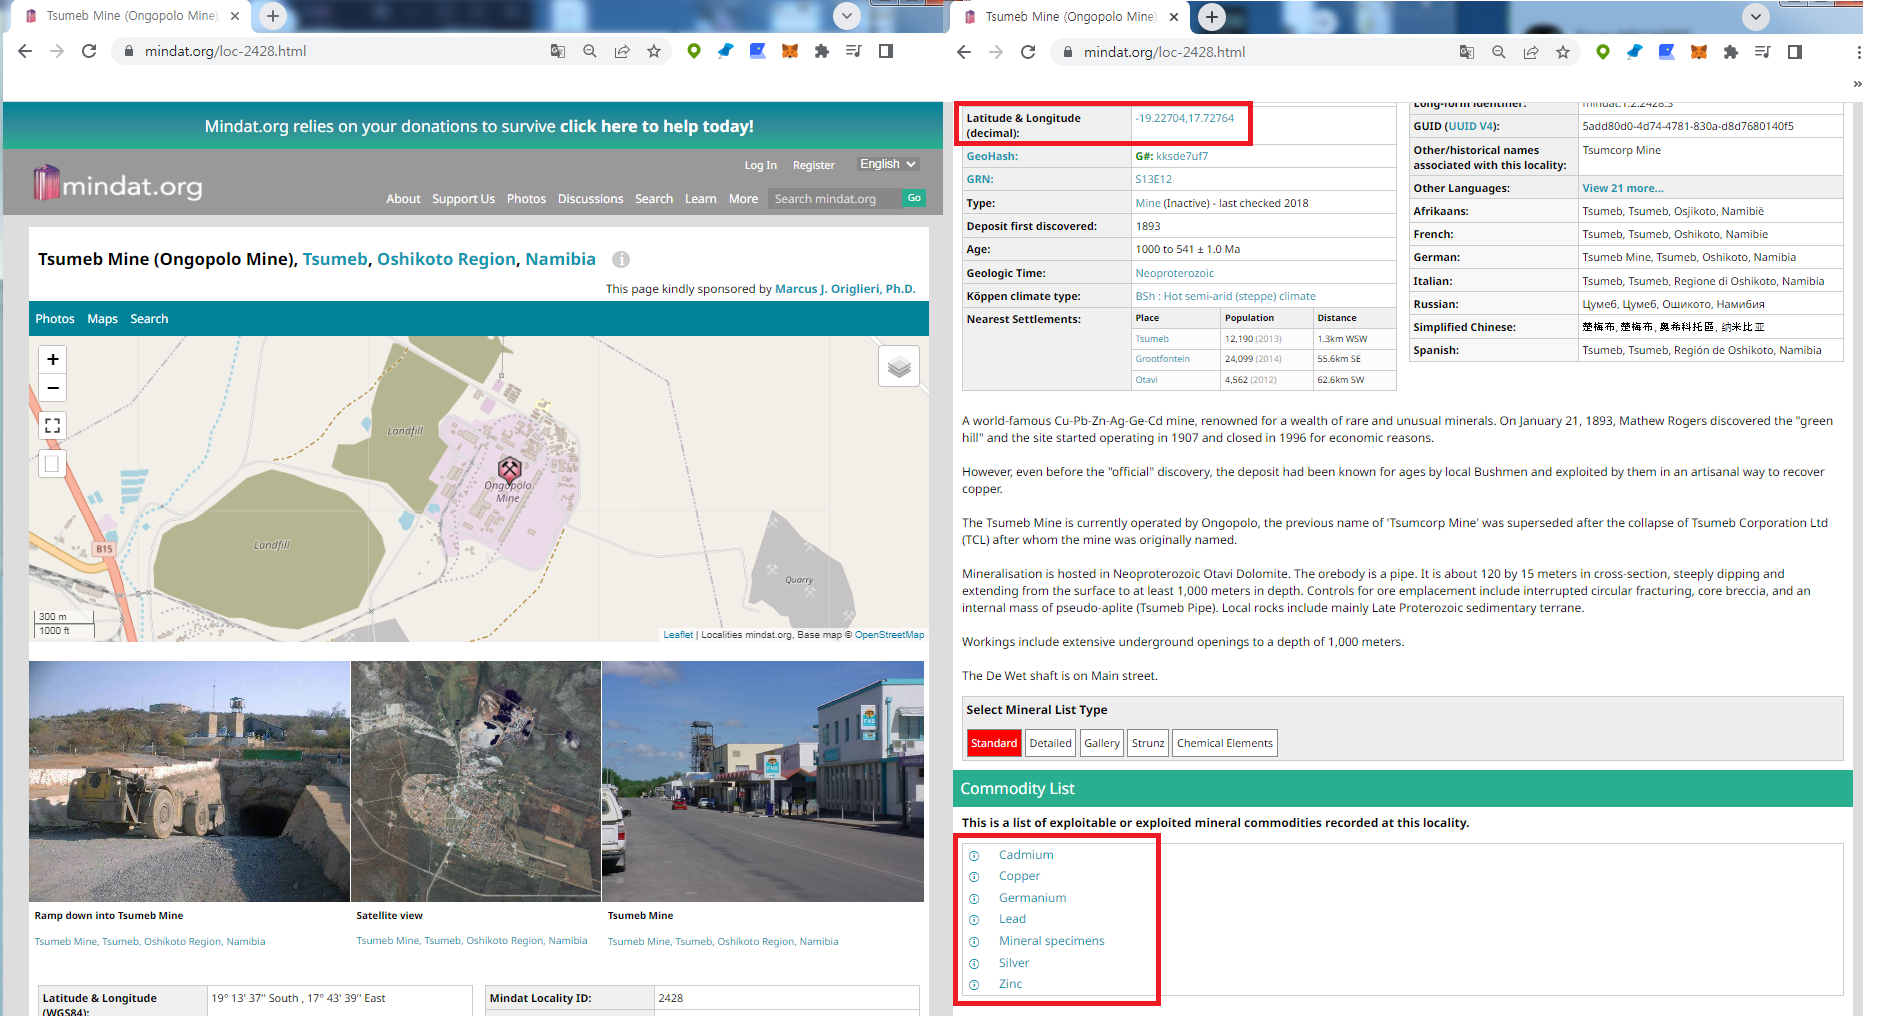The width and height of the screenshot is (1891, 1016).
Task: Click the info icon beside Namibia title
Action: click(x=621, y=260)
